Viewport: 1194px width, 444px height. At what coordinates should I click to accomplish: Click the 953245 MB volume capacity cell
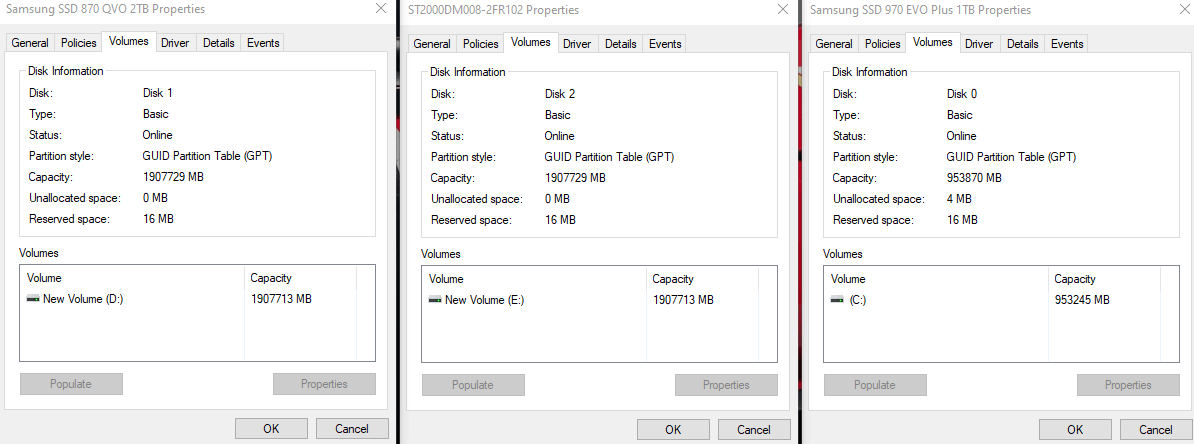point(1082,300)
